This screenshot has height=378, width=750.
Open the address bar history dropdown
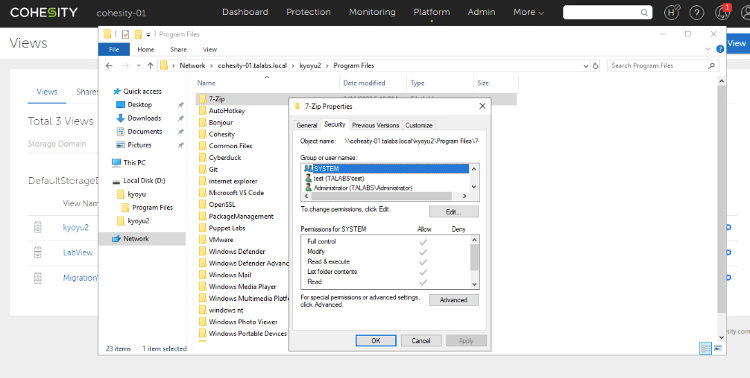tap(586, 66)
